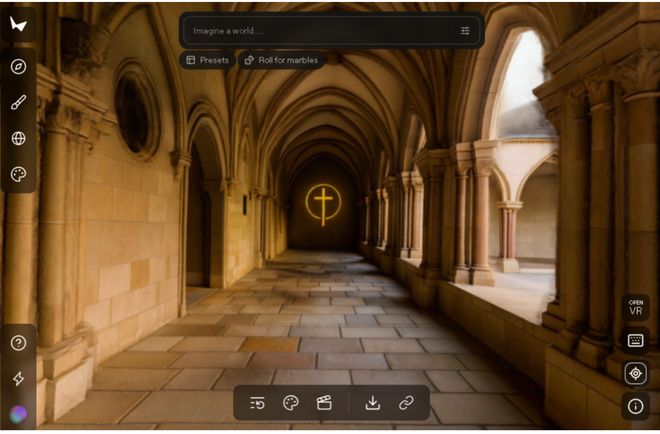Show the info panel via the info icon
This screenshot has height=434, width=660.
(x=635, y=406)
